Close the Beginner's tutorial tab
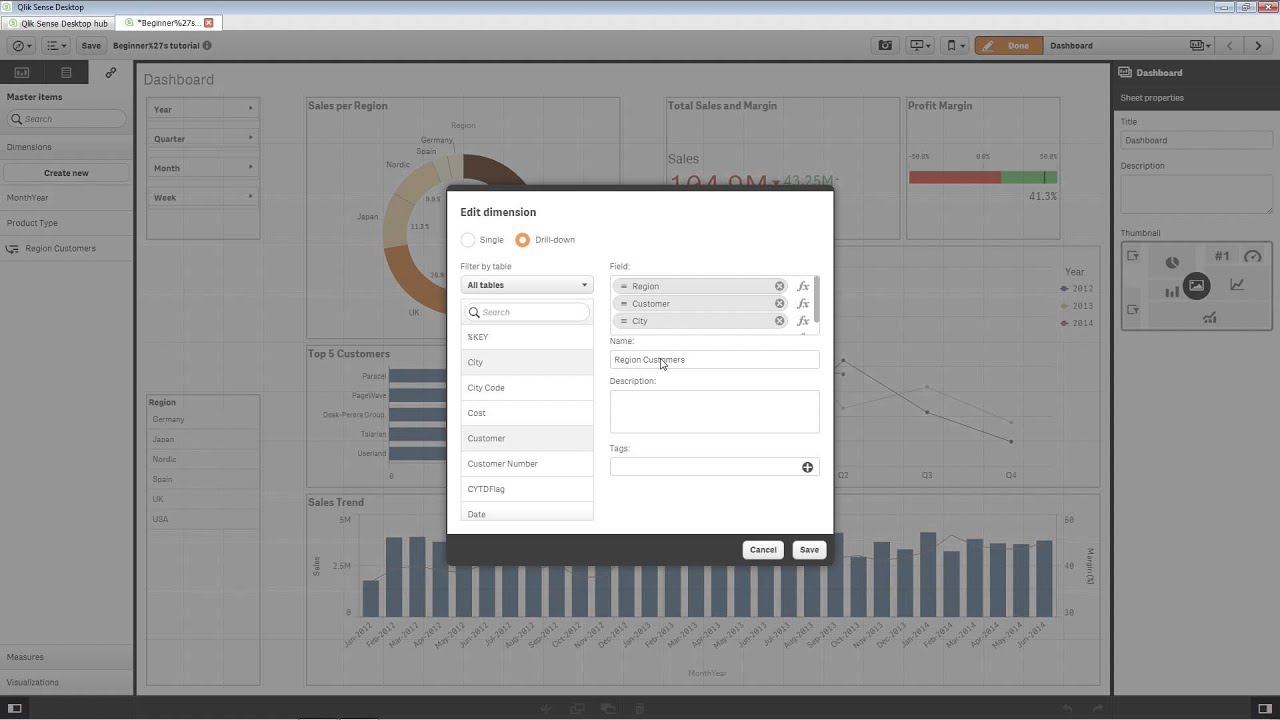1280x720 pixels. [x=208, y=23]
